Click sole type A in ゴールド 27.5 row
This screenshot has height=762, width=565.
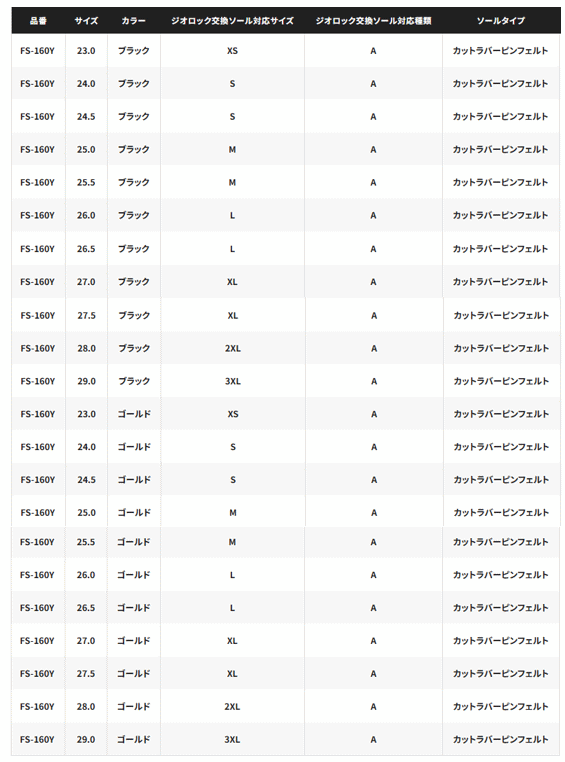[x=373, y=674]
